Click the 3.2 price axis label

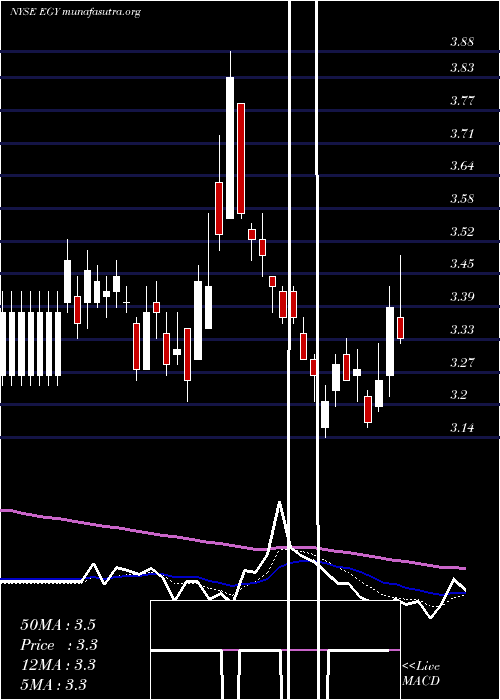[458, 395]
